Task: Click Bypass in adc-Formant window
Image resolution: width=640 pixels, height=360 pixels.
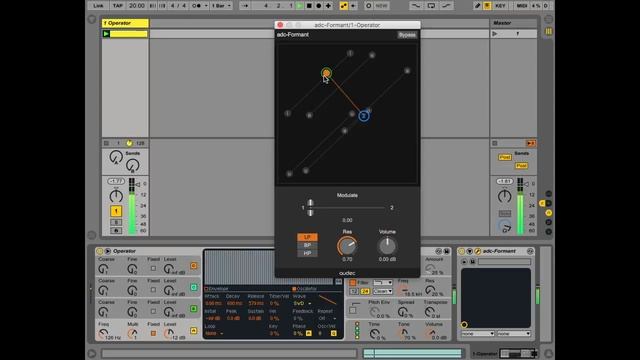Action: click(407, 35)
